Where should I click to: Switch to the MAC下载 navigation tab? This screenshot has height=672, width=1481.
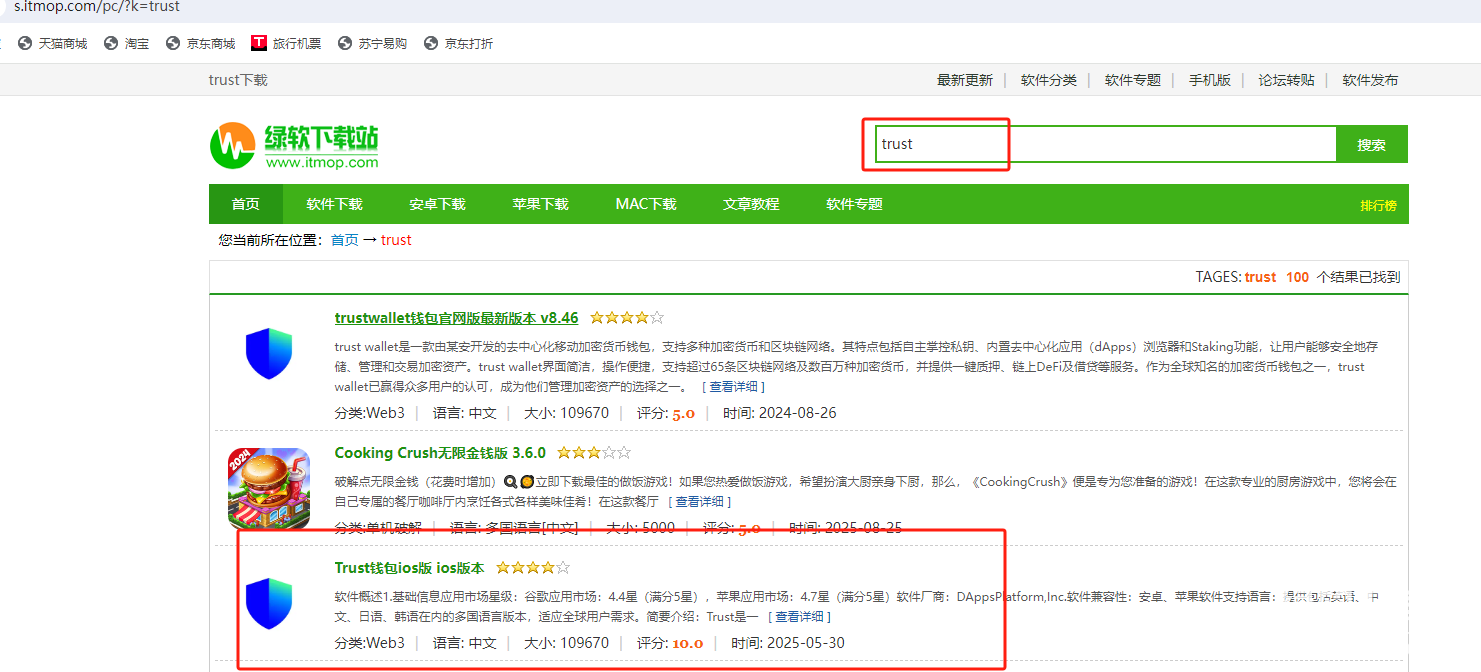(646, 204)
